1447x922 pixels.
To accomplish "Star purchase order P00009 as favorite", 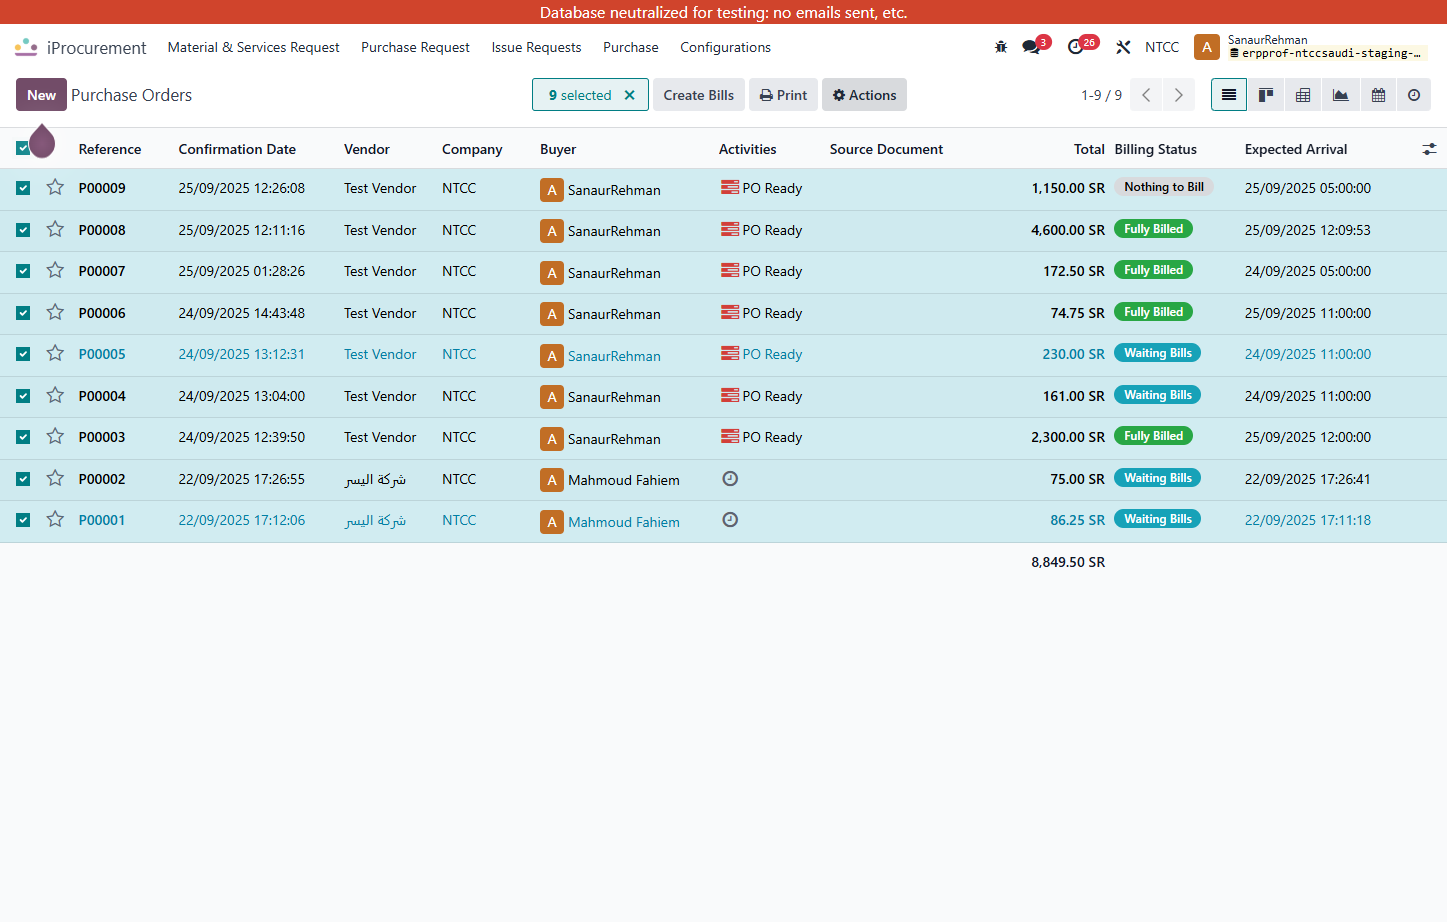I will (x=55, y=187).
